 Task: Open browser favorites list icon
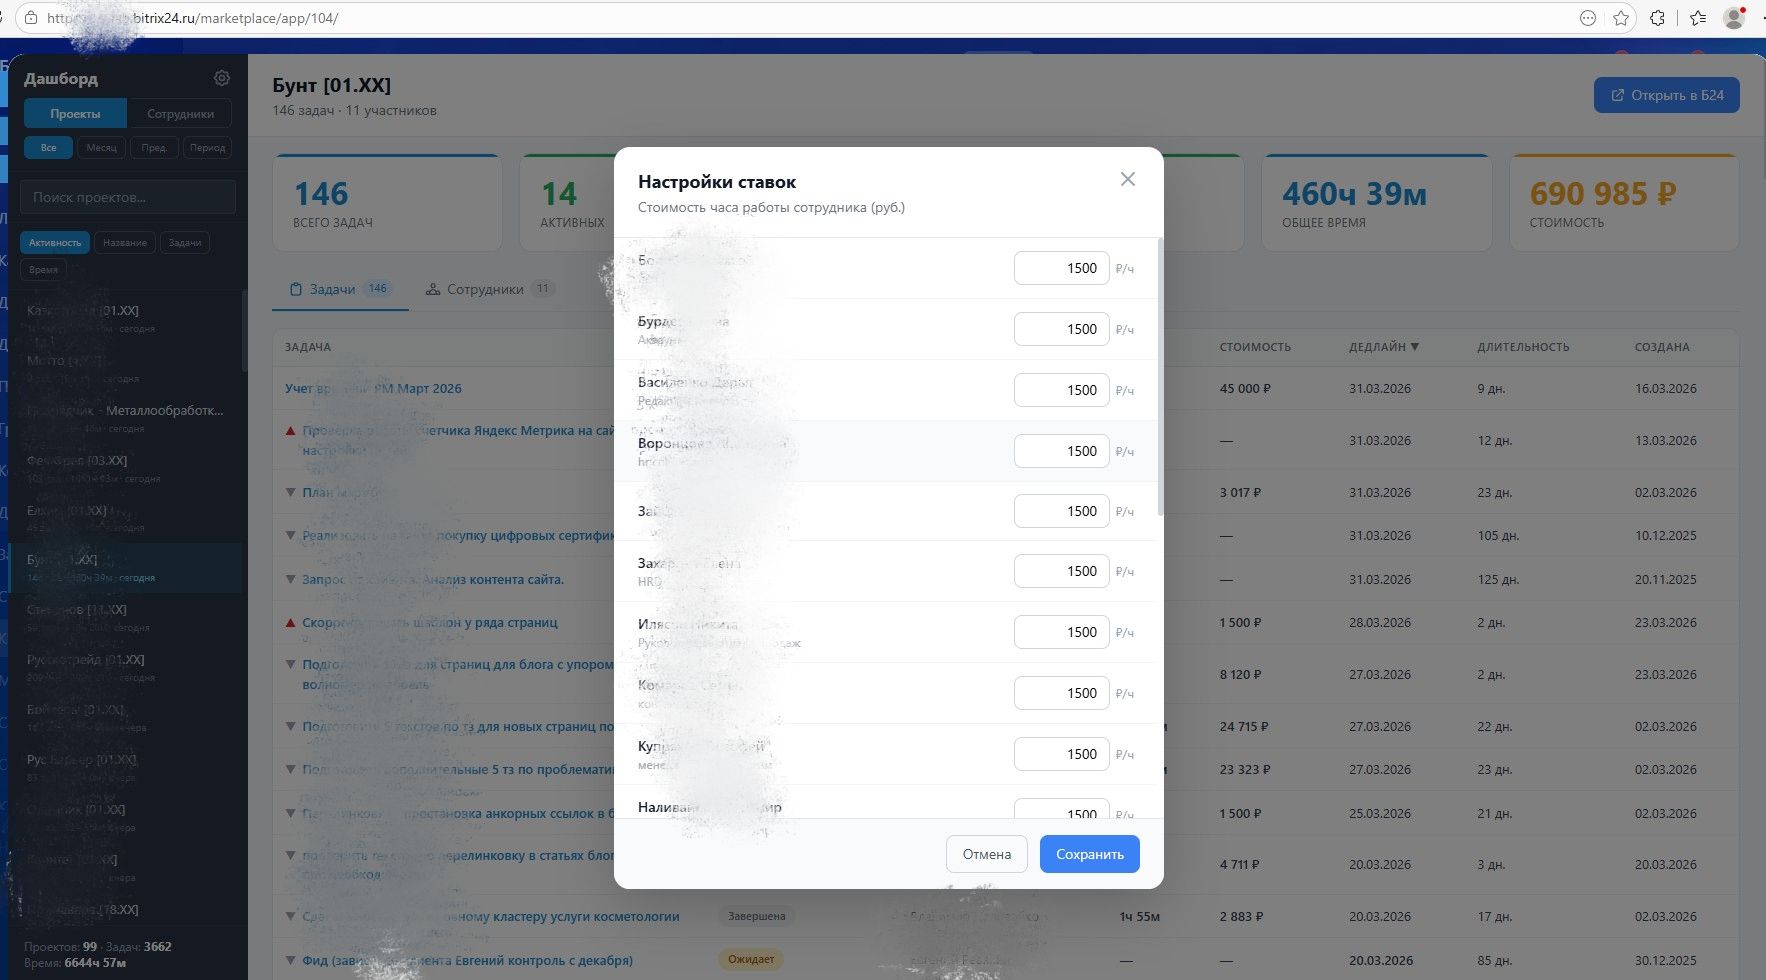[x=1697, y=18]
